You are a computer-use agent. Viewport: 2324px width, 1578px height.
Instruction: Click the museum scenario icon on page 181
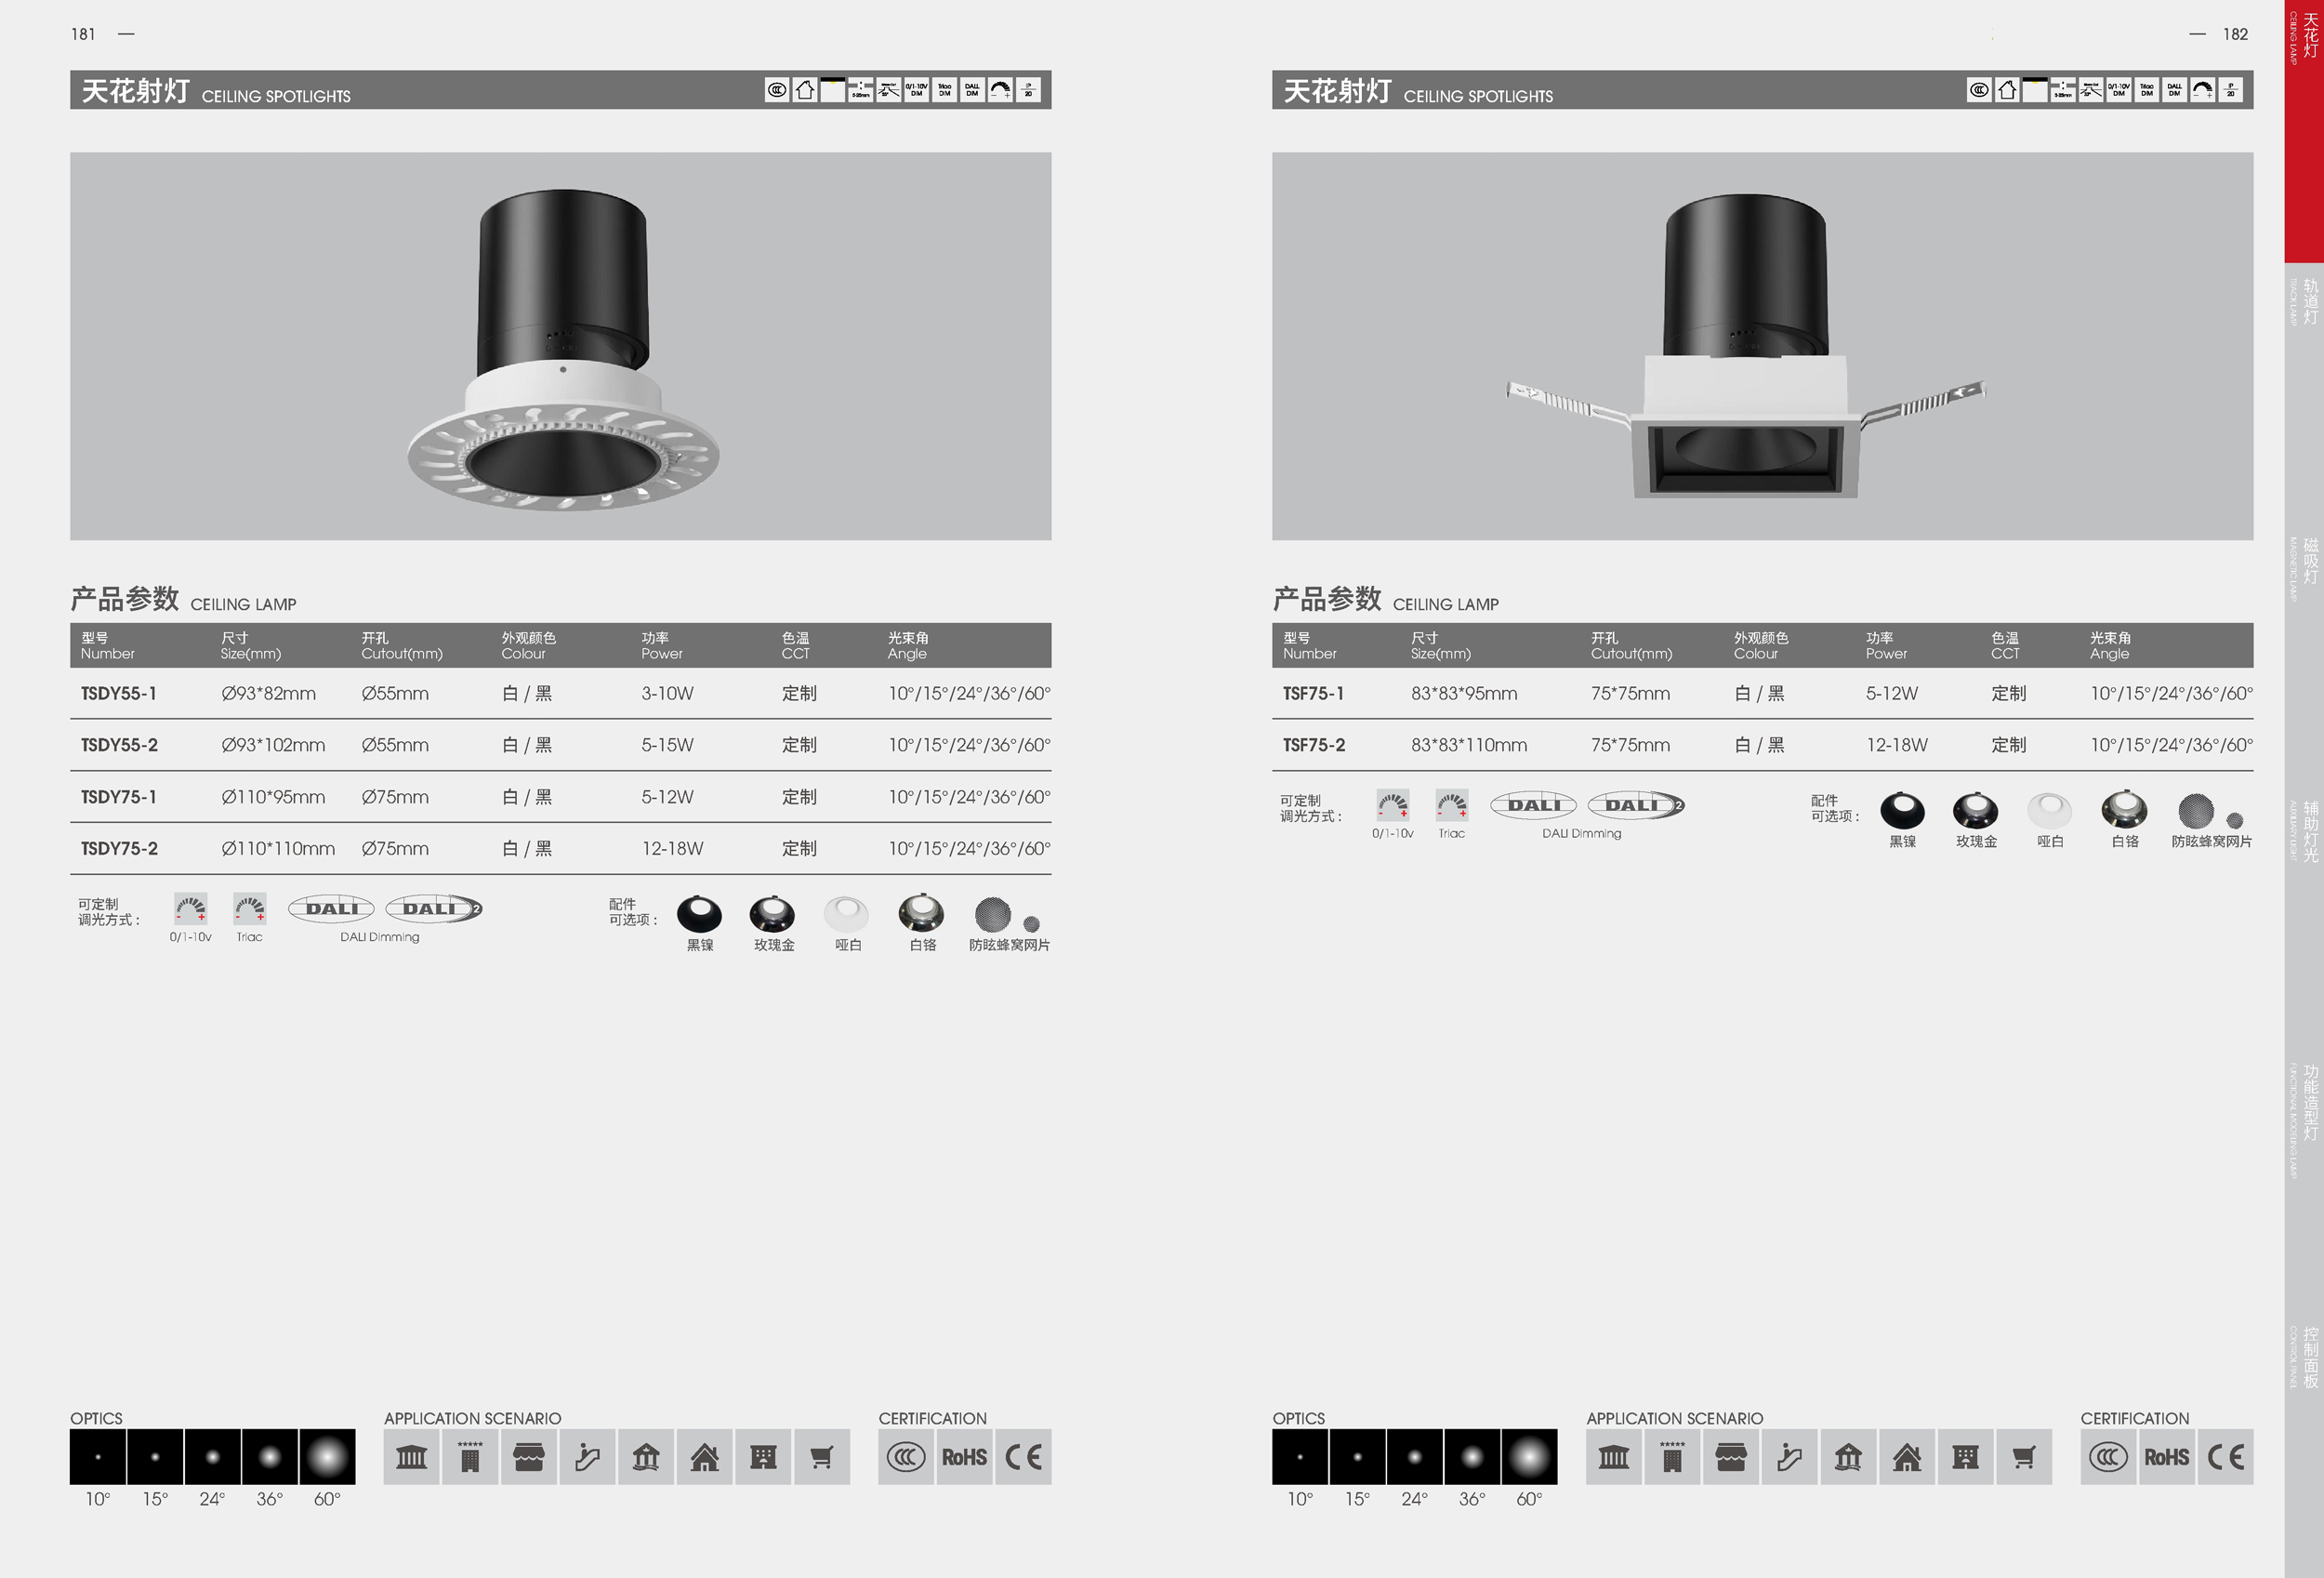pos(411,1457)
